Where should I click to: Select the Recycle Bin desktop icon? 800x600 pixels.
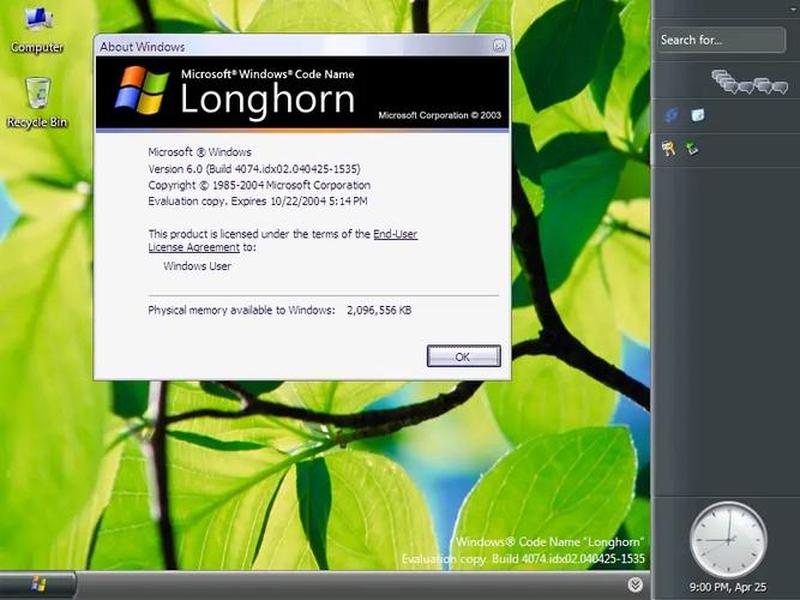[x=37, y=102]
